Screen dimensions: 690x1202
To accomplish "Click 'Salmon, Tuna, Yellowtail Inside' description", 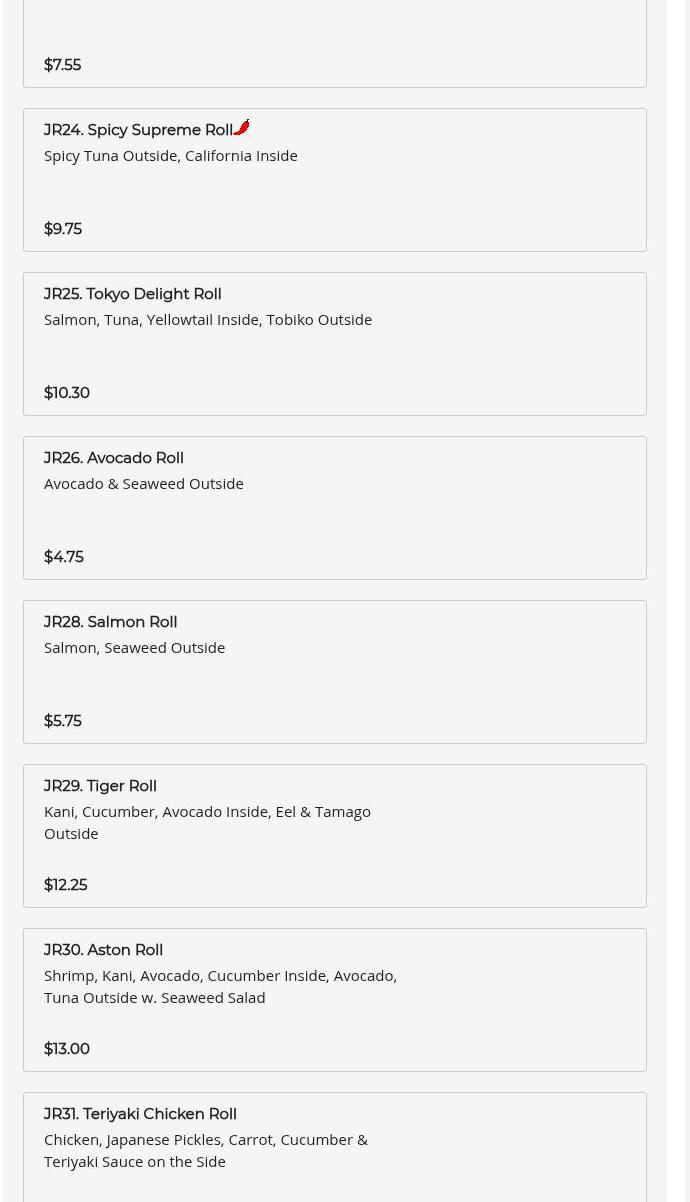I will point(207,320).
